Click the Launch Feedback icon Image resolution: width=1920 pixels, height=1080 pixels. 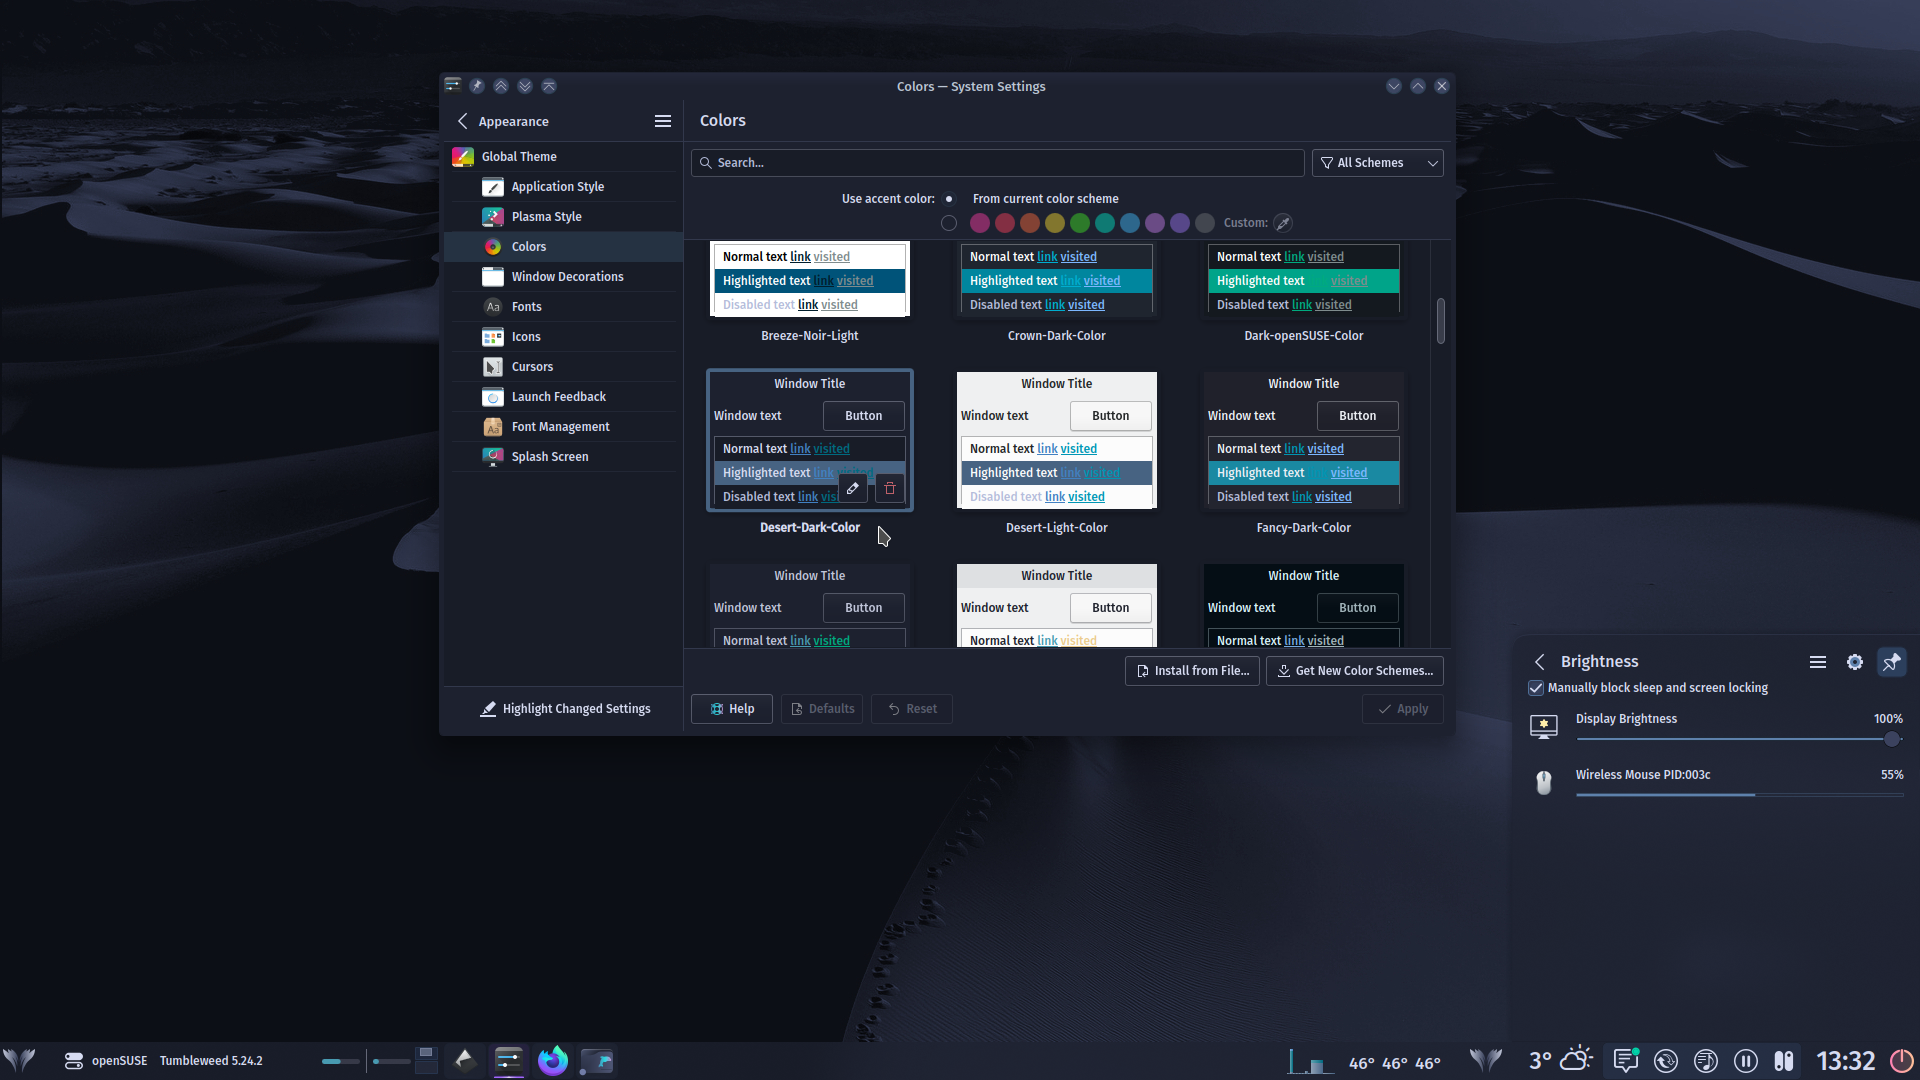[493, 397]
